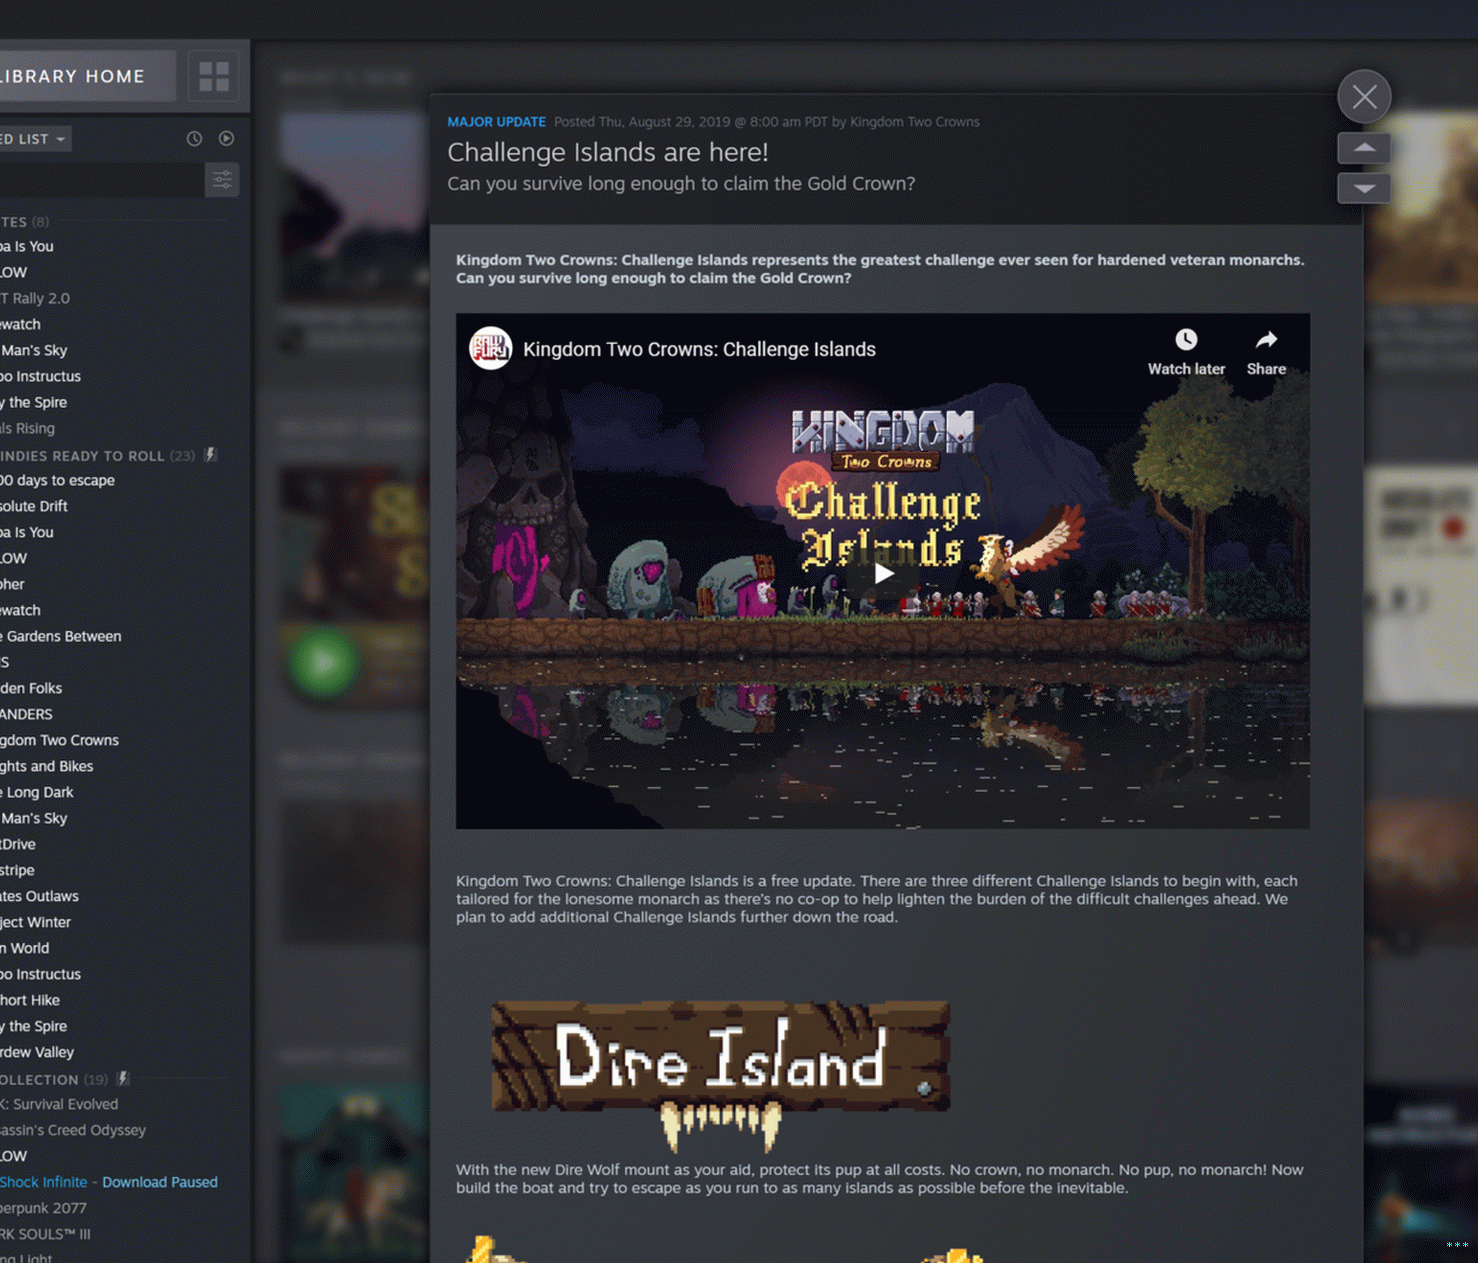Screen dimensions: 1478x1263
Task: Select Kingdom Two Crowns in the game list
Action: point(60,740)
